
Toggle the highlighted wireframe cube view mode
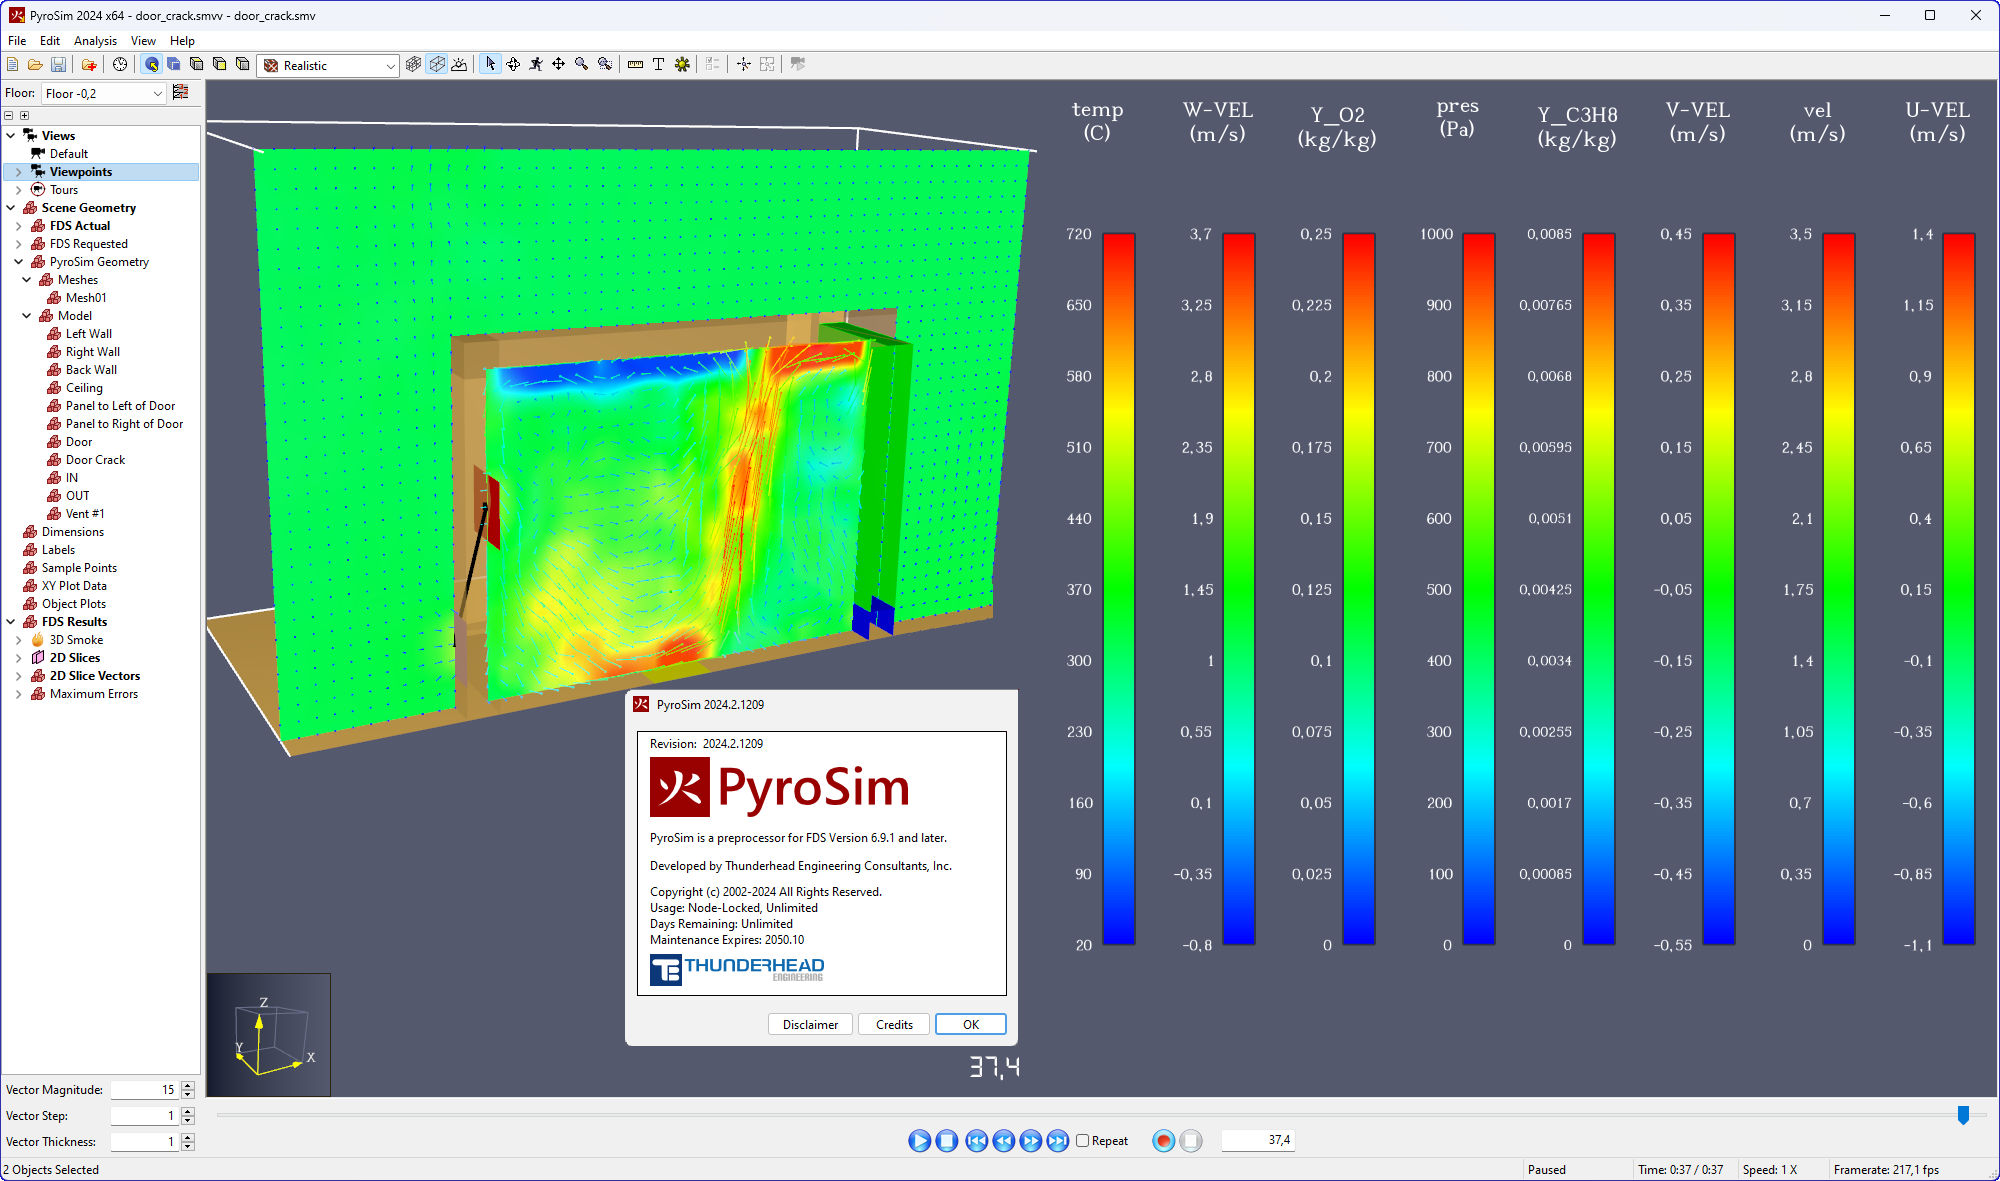[437, 64]
